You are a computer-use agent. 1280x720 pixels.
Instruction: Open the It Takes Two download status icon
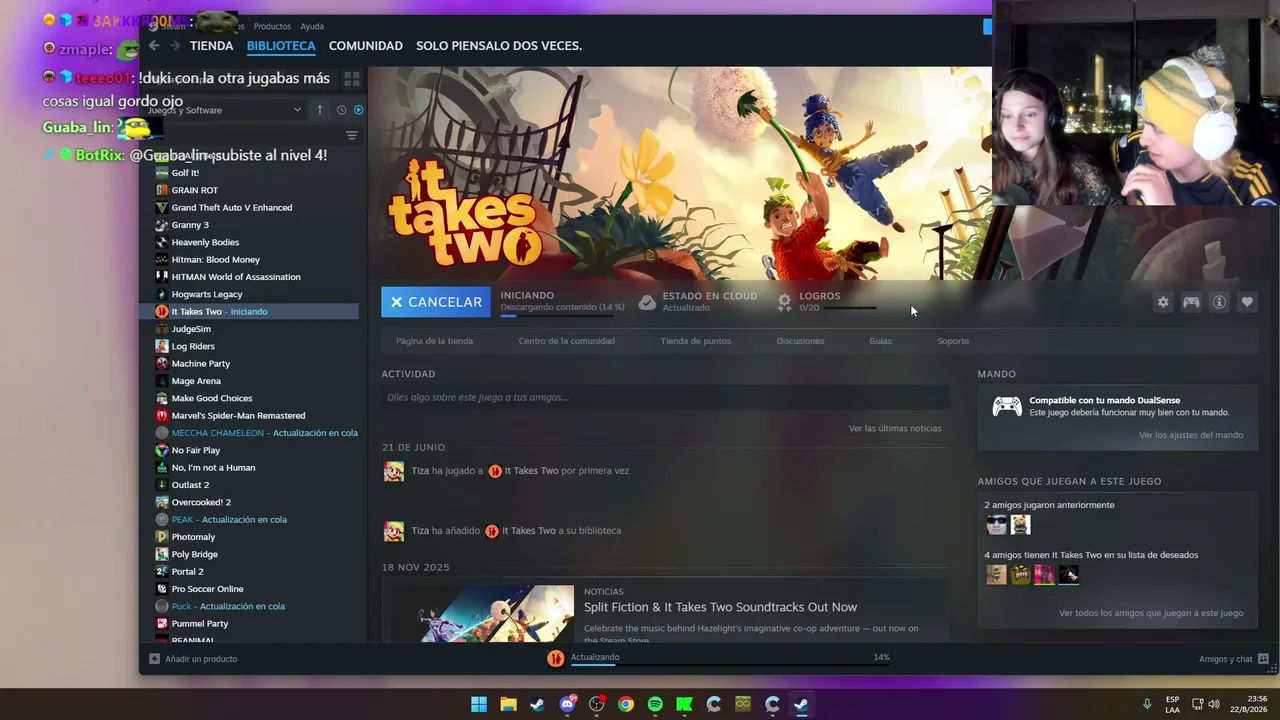click(555, 658)
